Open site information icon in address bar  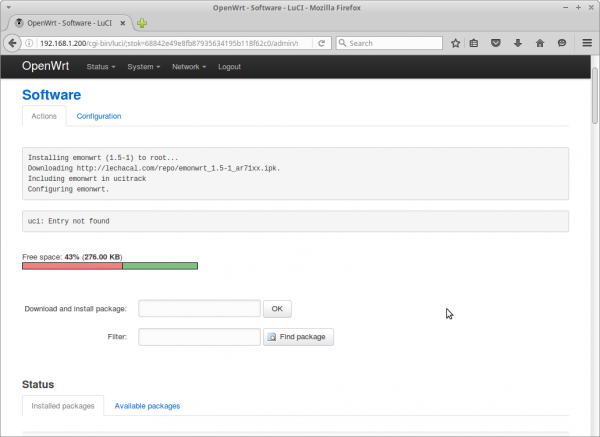tap(29, 43)
